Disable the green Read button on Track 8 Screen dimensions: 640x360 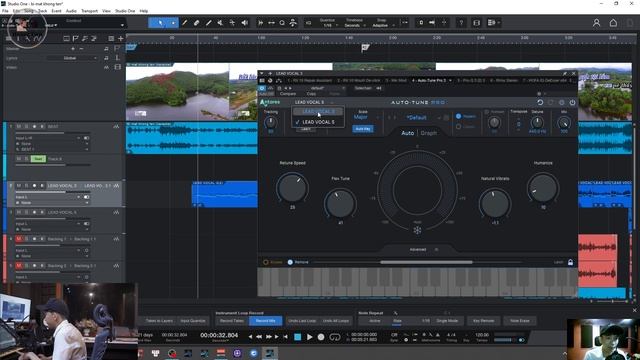click(x=38, y=159)
